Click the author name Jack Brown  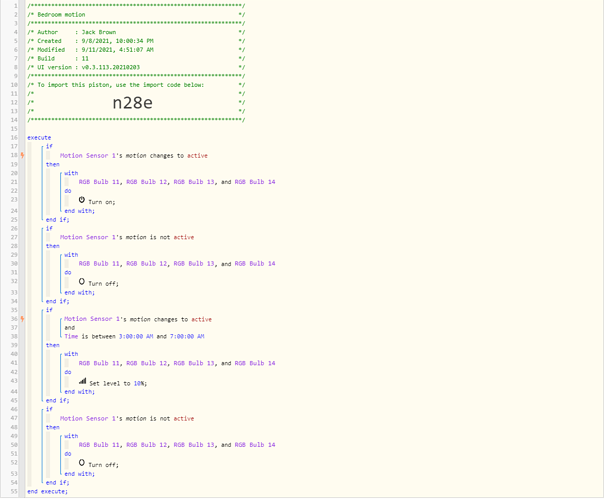tap(99, 32)
